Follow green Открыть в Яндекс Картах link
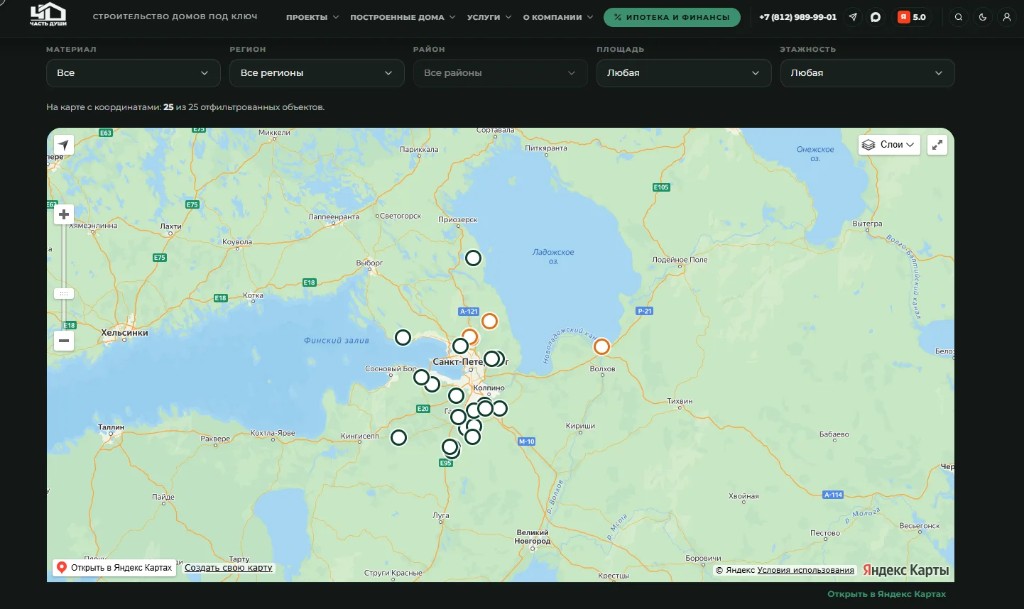This screenshot has height=609, width=1024. [x=886, y=594]
